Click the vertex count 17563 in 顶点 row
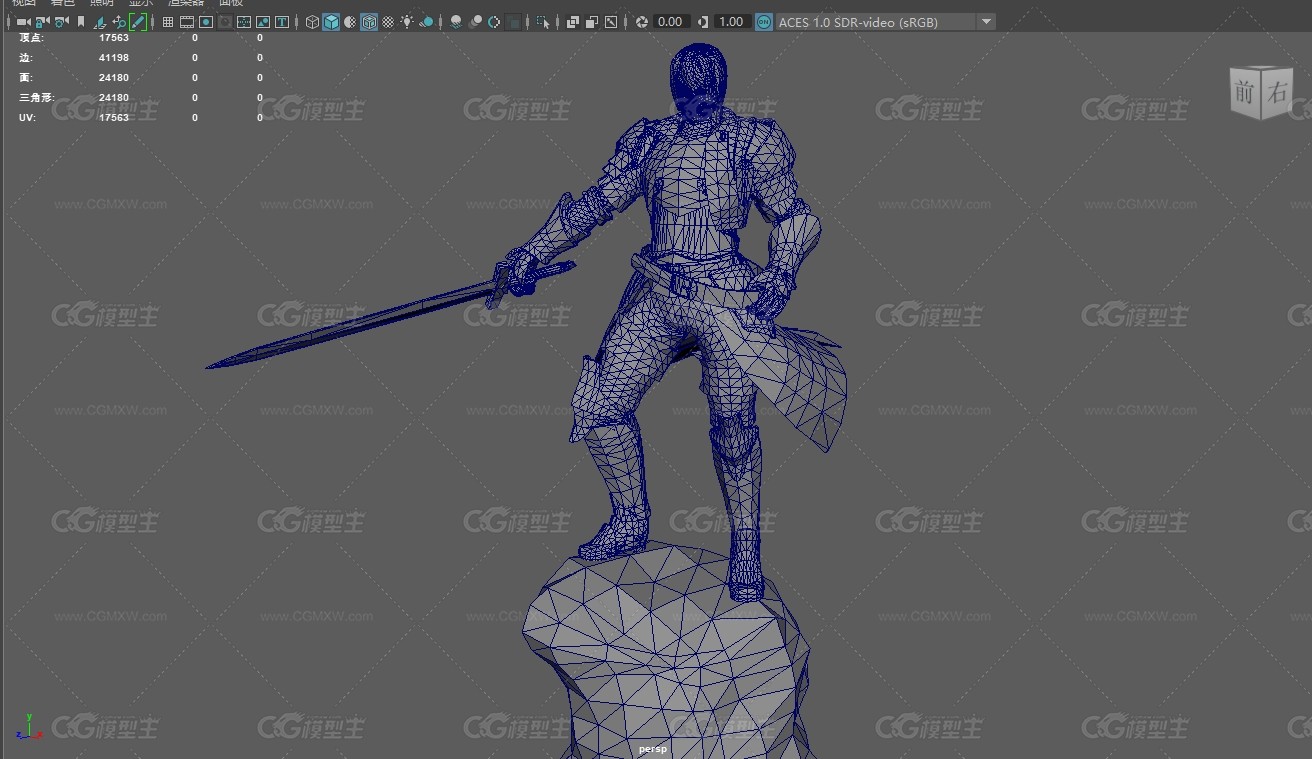This screenshot has width=1312, height=759. (114, 37)
